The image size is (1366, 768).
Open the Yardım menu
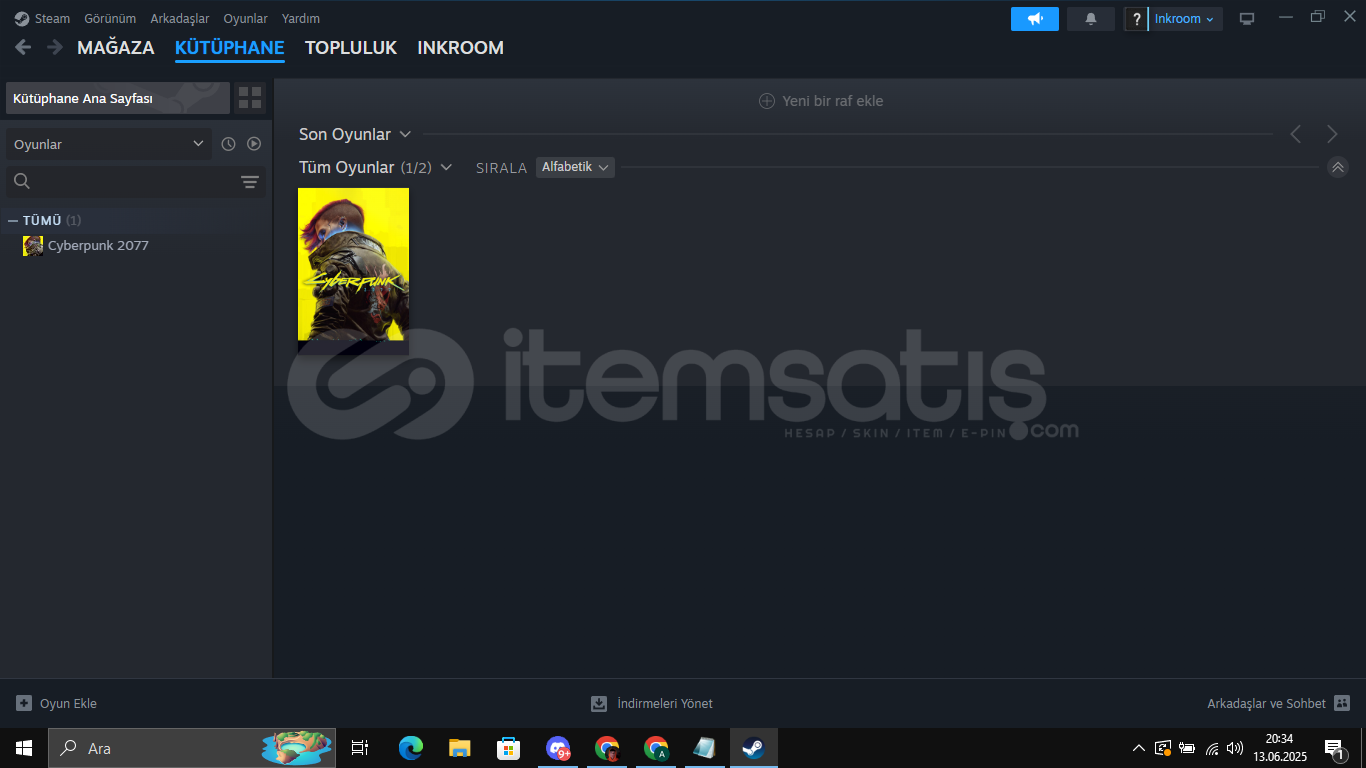(301, 18)
